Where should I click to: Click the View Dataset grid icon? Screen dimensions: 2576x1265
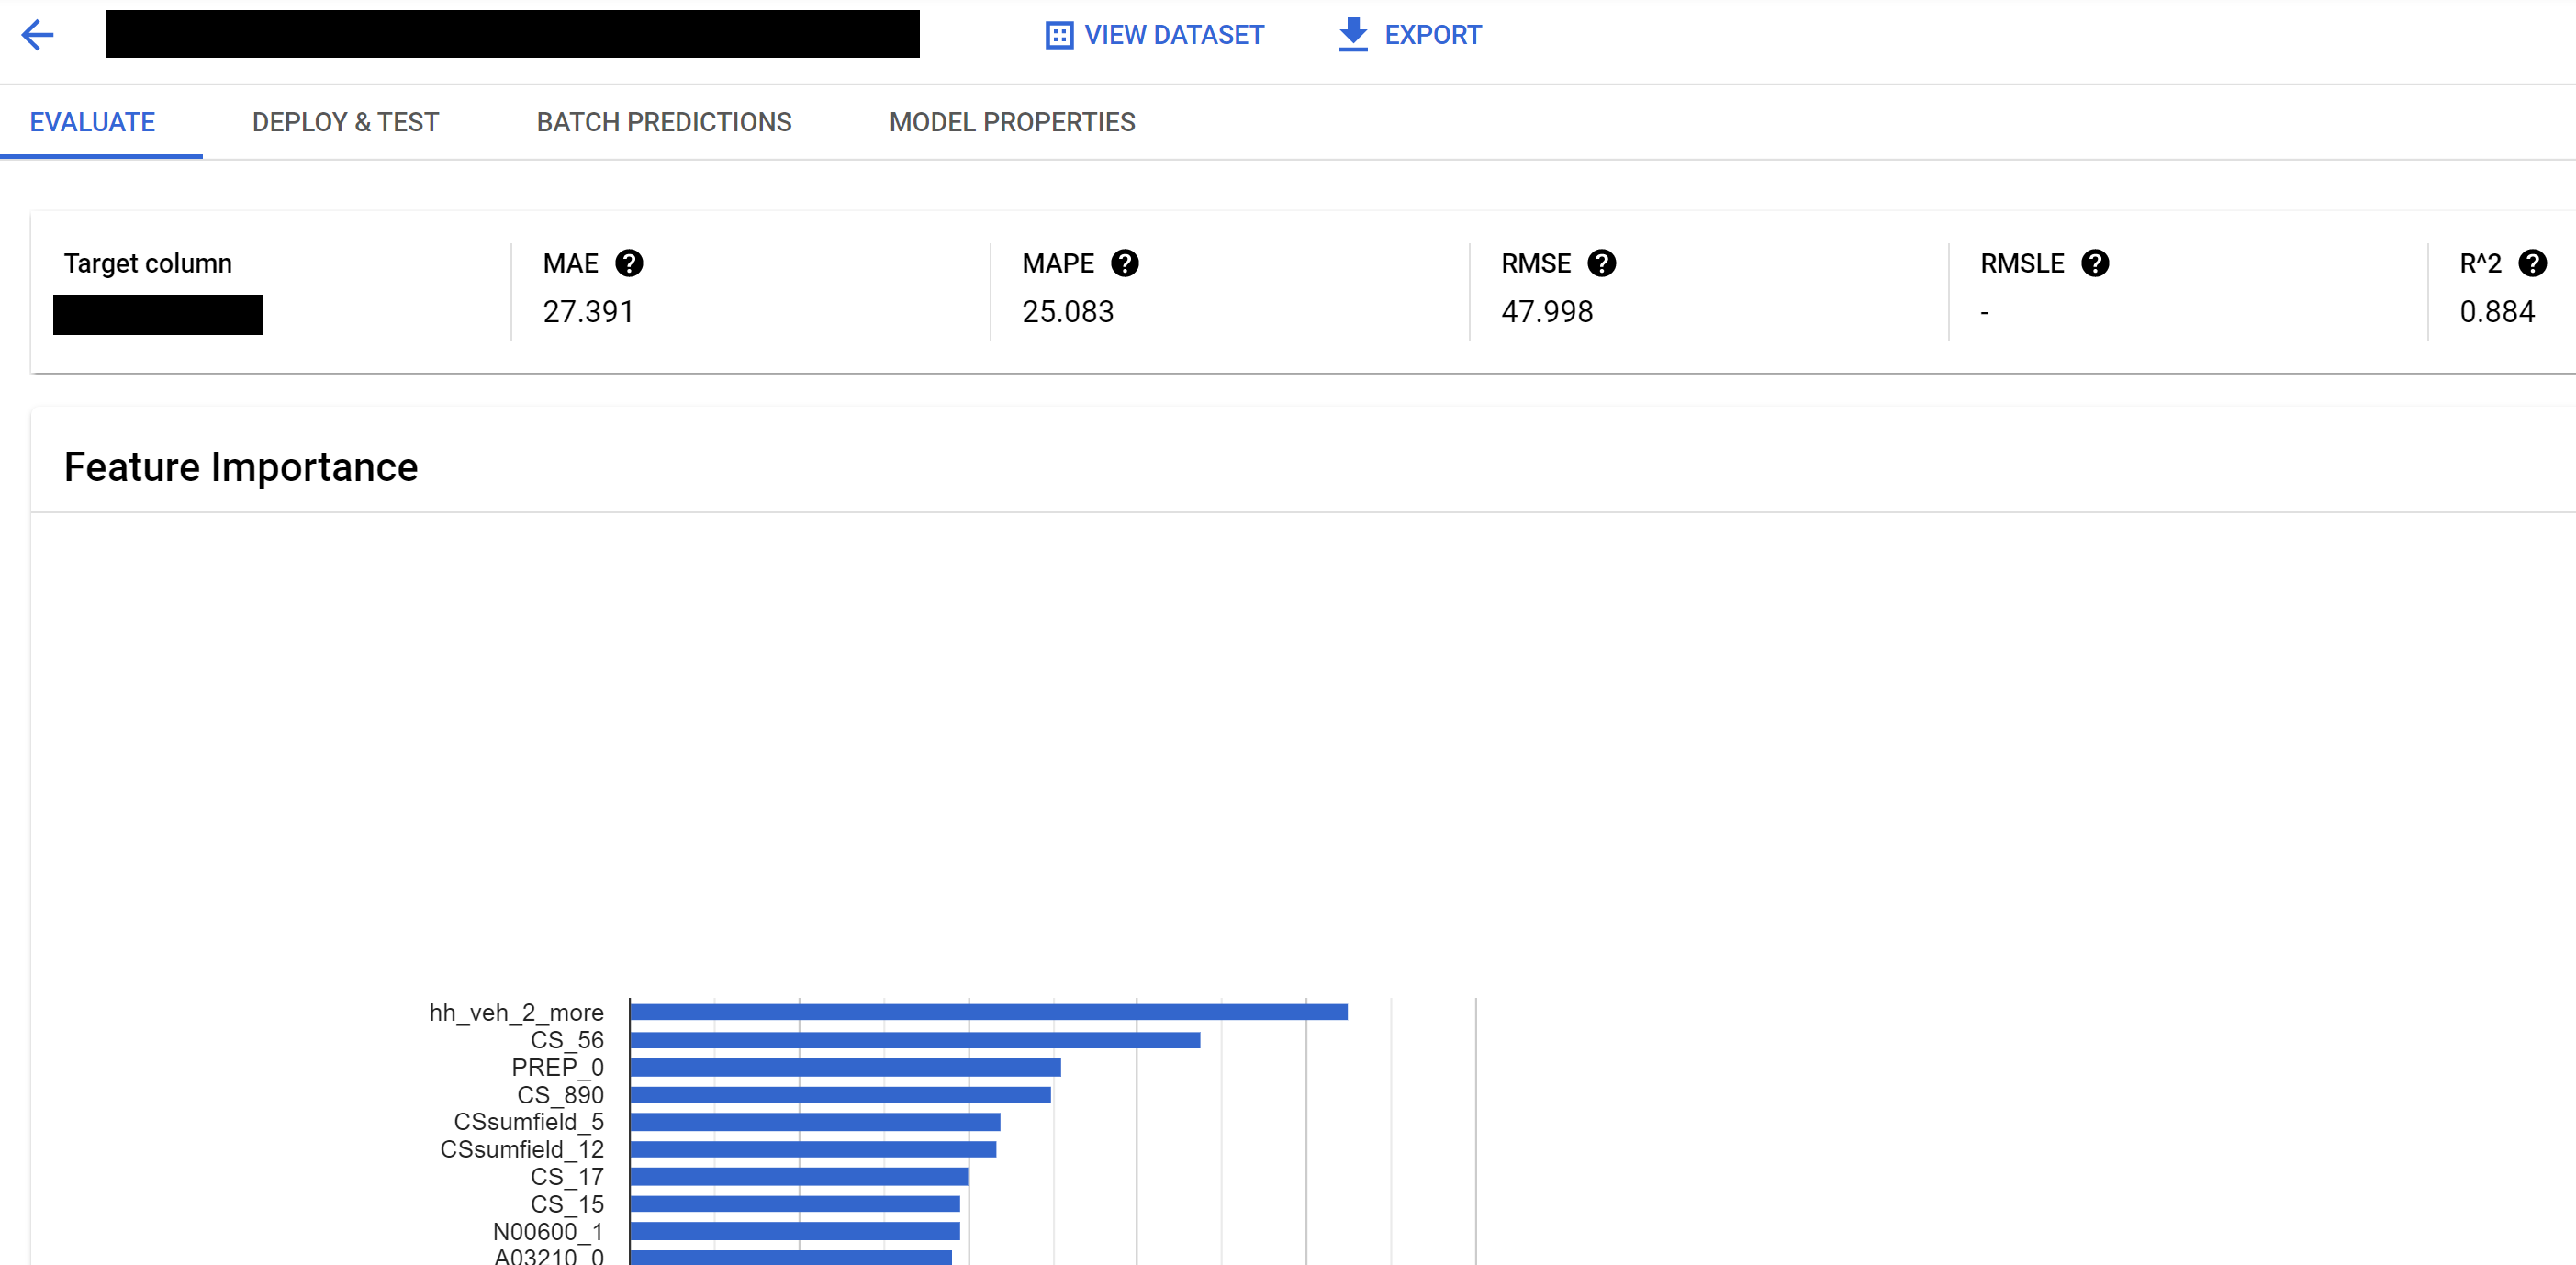pyautogui.click(x=1059, y=36)
